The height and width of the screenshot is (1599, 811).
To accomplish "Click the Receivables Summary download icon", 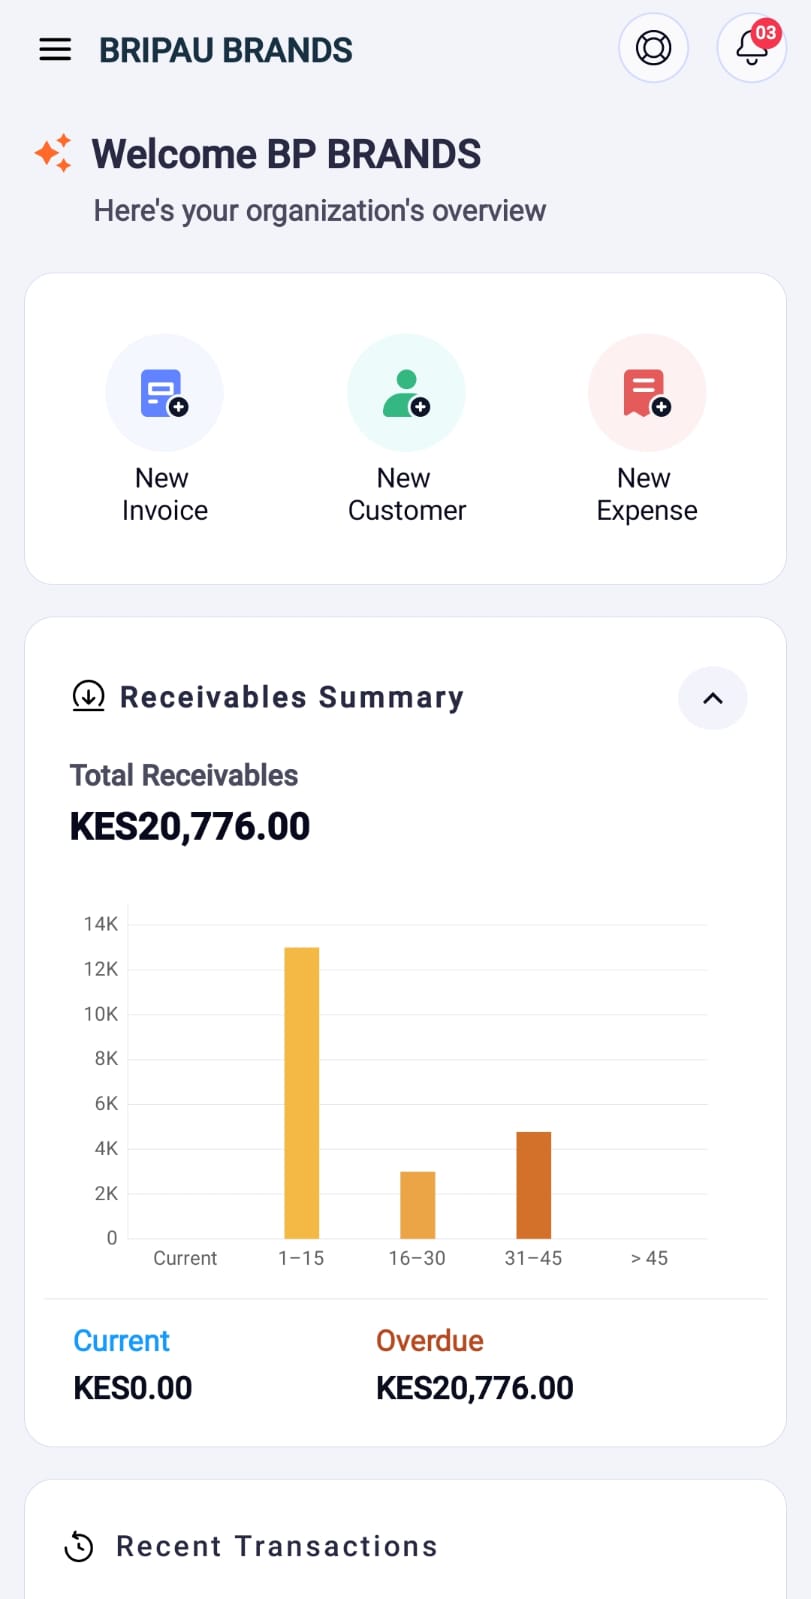I will point(88,696).
